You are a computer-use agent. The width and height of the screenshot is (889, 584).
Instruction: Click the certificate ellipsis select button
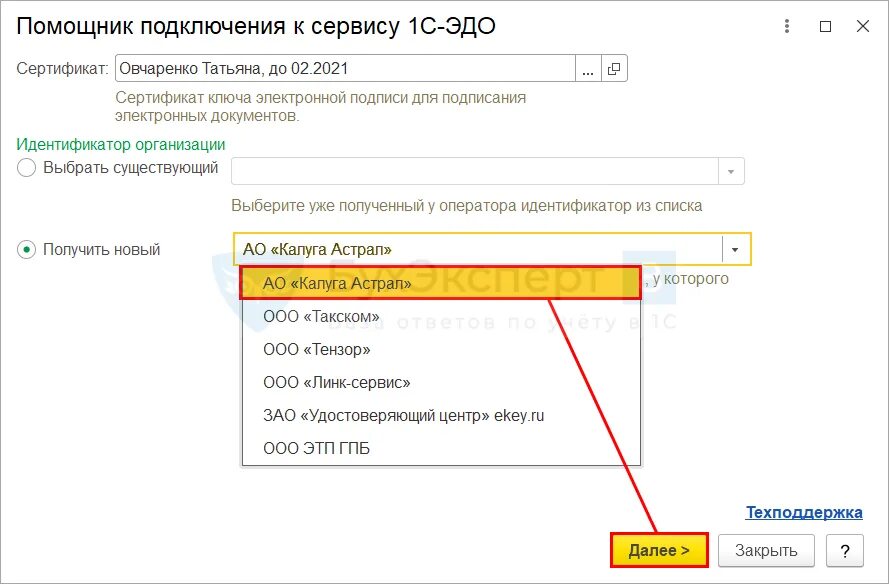pyautogui.click(x=588, y=69)
